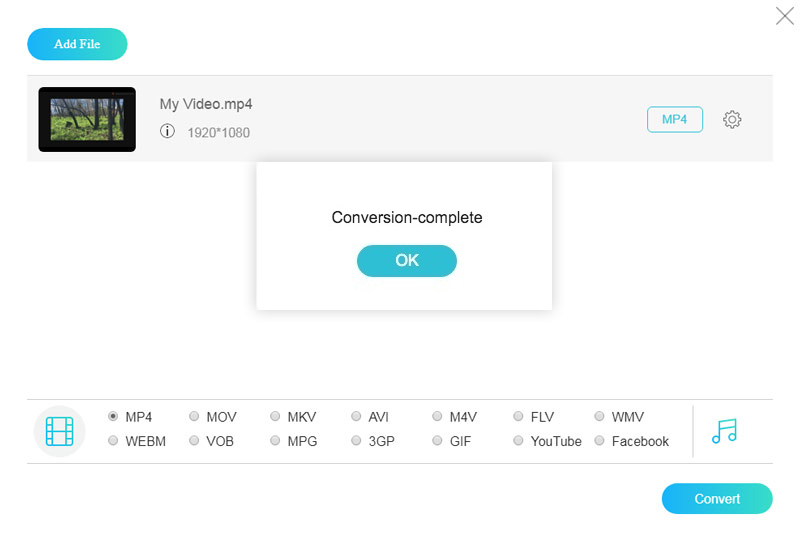Select the video format film icon
The width and height of the screenshot is (800, 542).
point(60,431)
